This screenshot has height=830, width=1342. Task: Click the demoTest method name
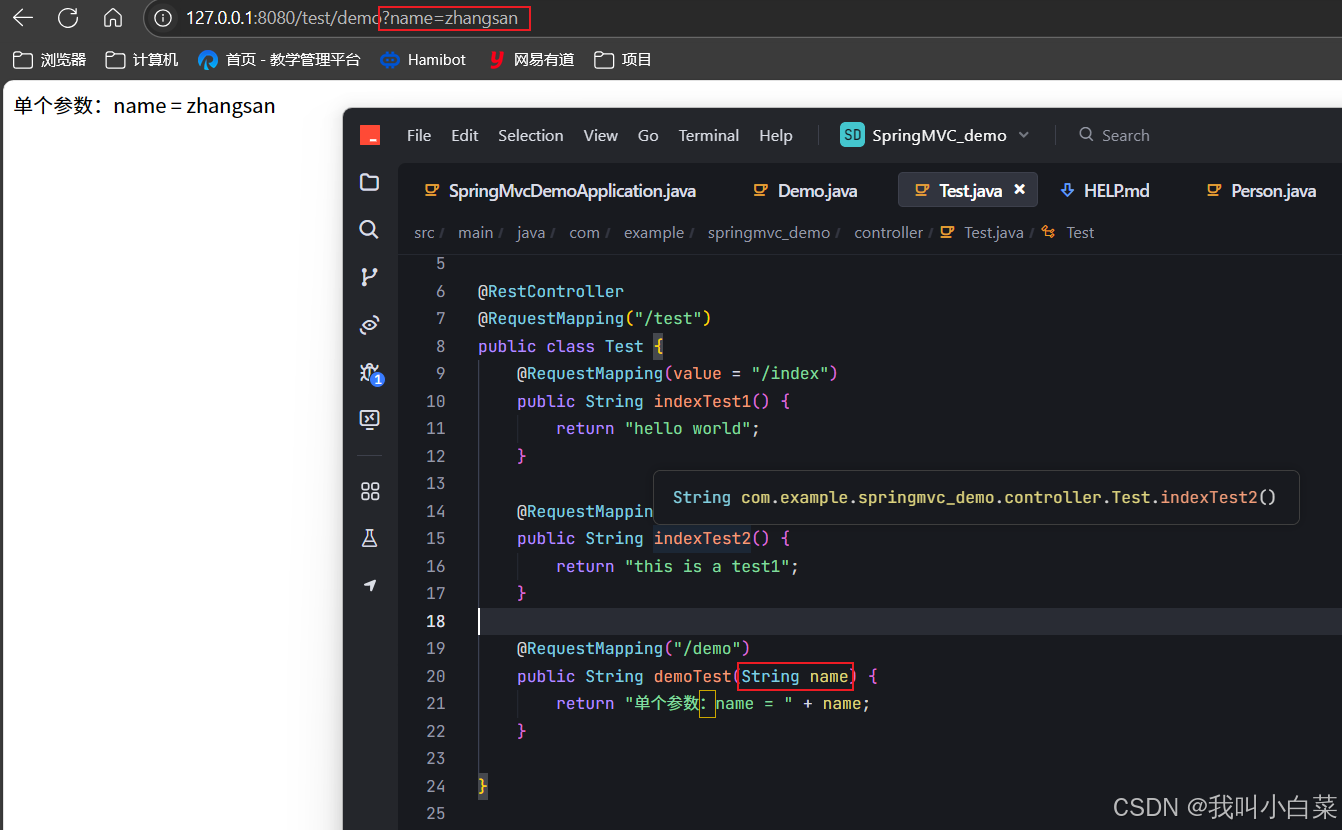click(693, 676)
